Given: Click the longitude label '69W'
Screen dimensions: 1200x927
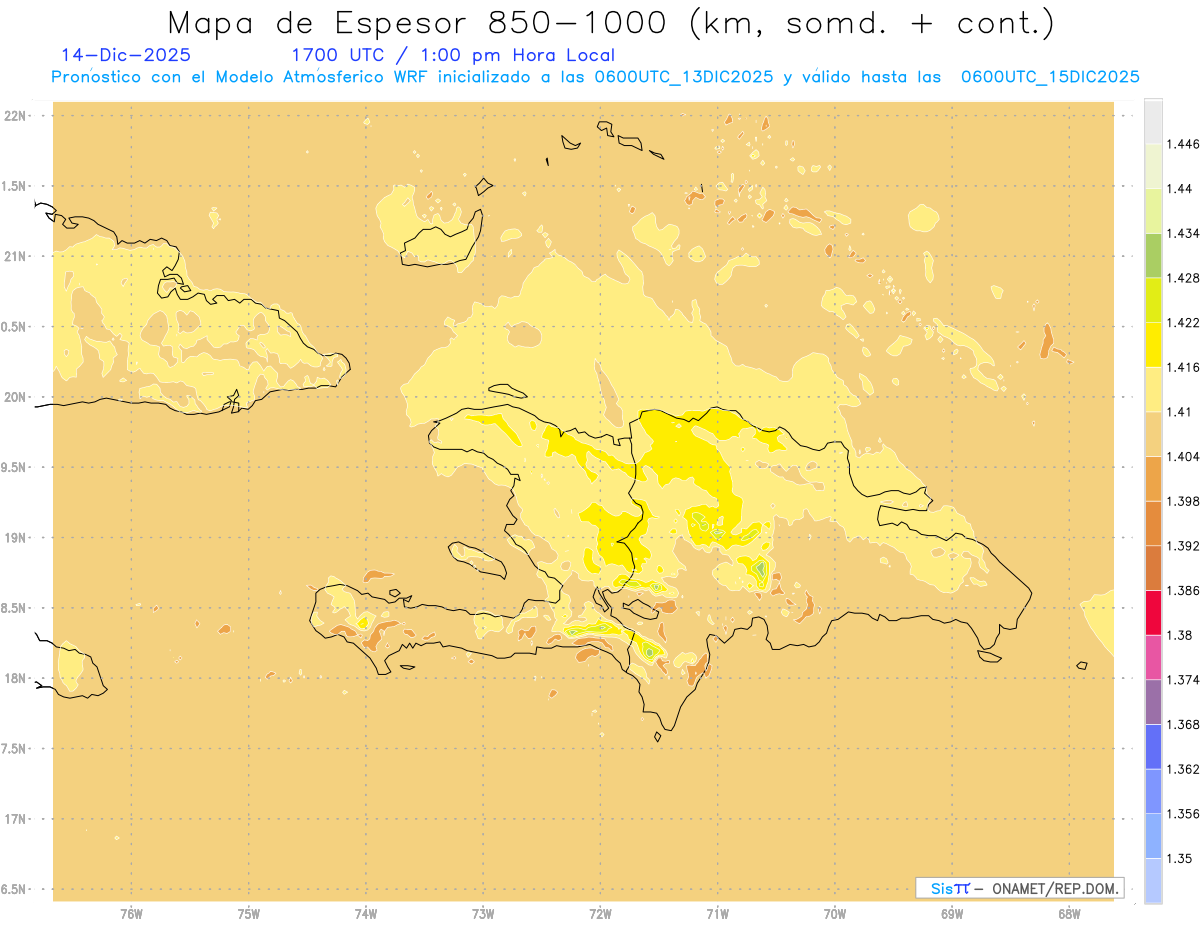Looking at the screenshot, I should (951, 913).
